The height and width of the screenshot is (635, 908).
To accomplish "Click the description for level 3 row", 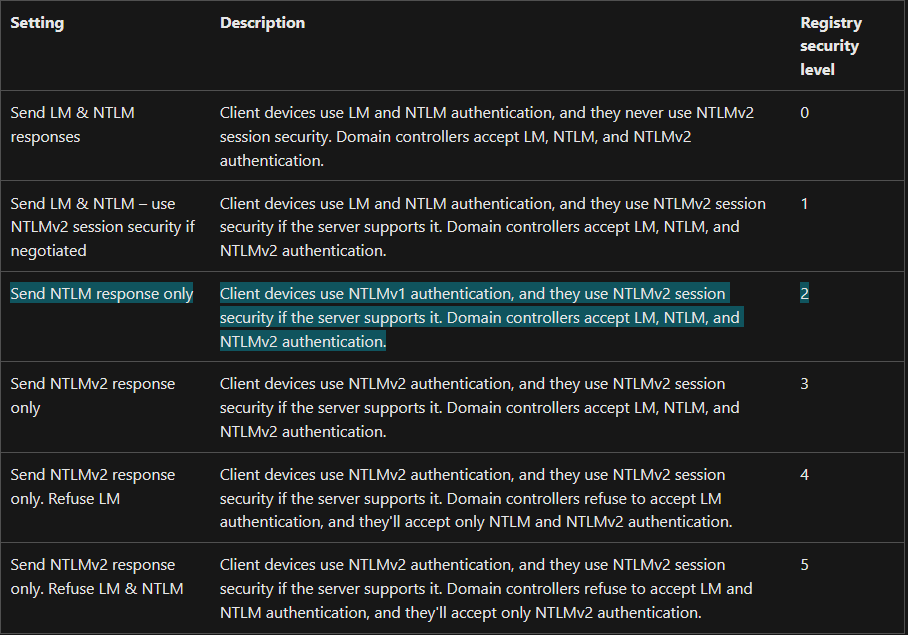I will pyautogui.click(x=479, y=408).
